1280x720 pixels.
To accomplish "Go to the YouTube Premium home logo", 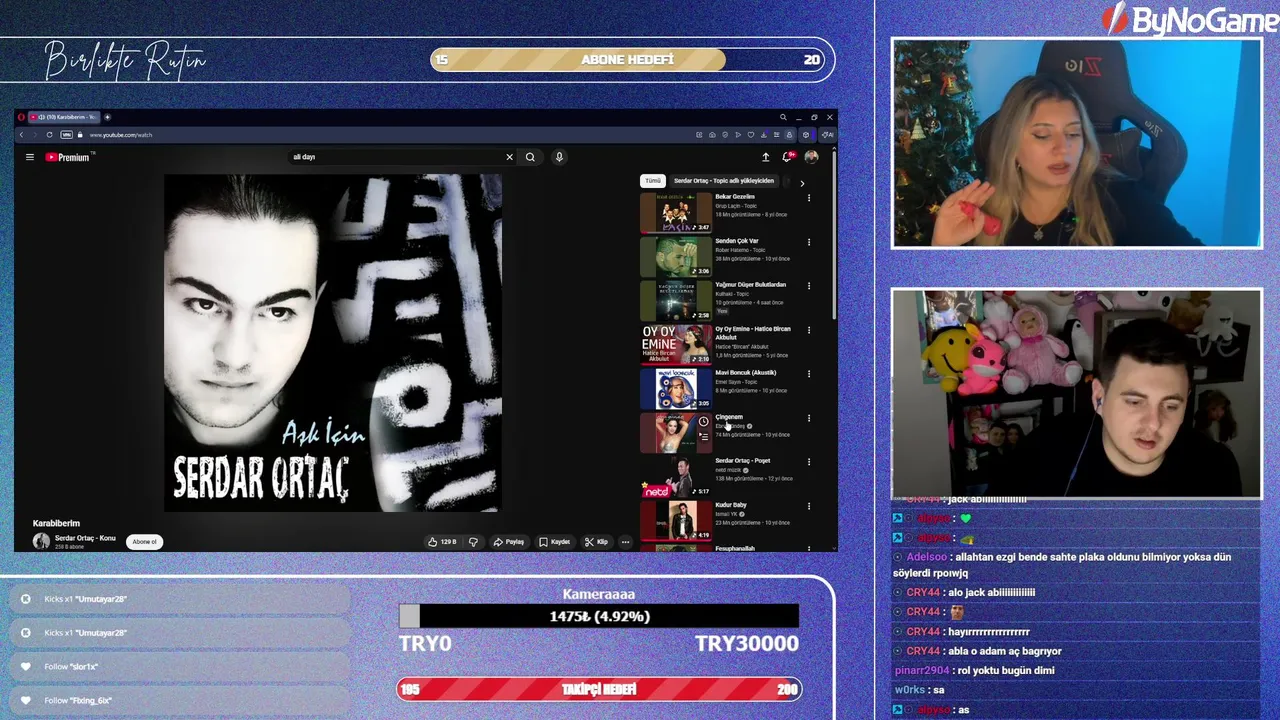I will (x=68, y=157).
